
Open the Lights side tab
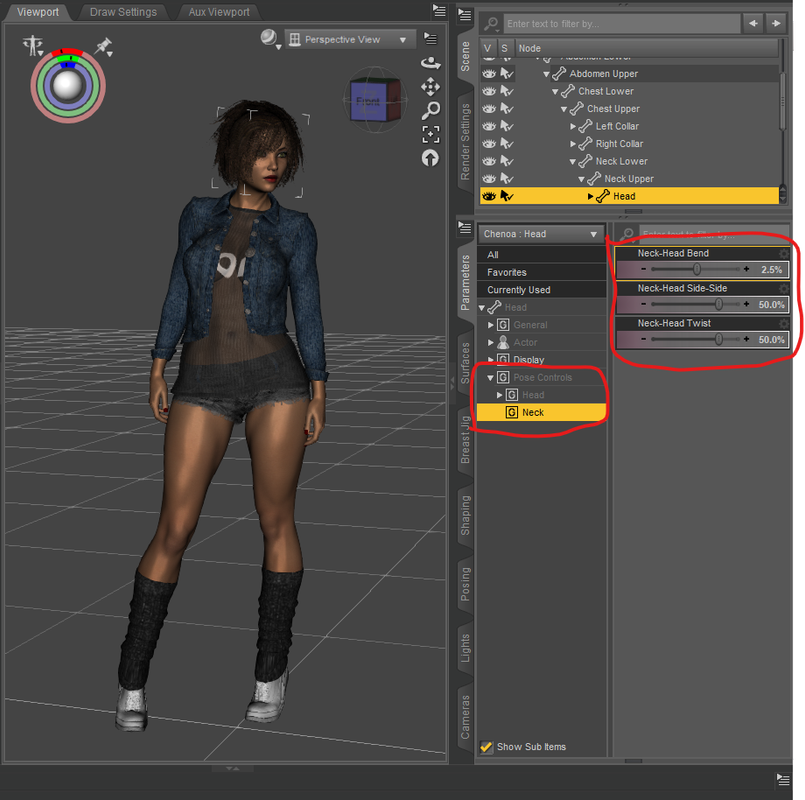pos(465,648)
